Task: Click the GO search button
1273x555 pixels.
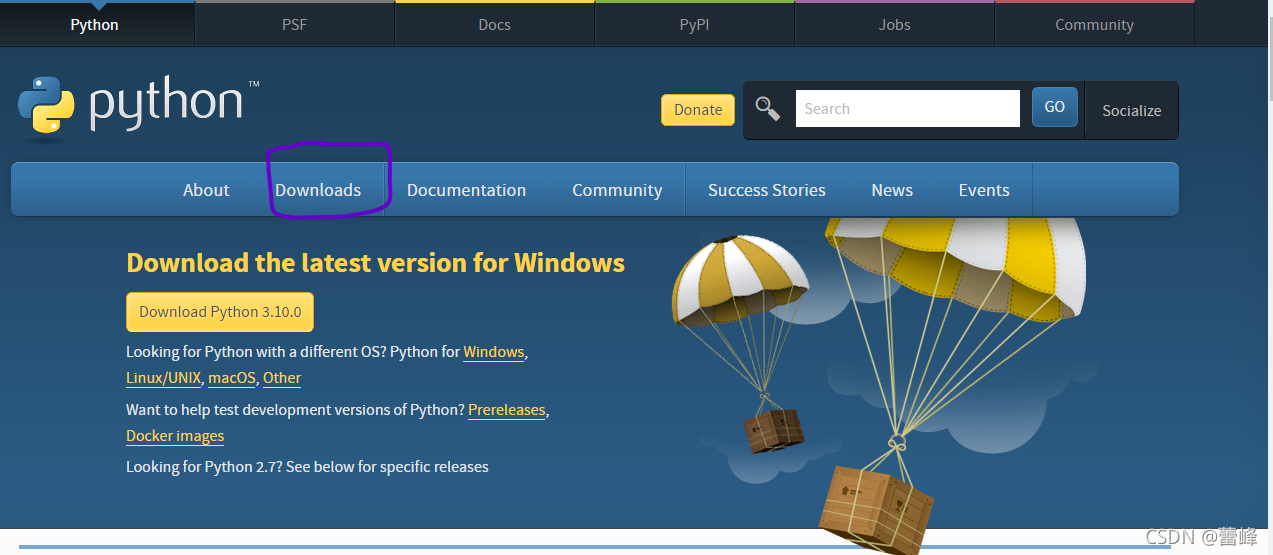Action: click(x=1055, y=107)
